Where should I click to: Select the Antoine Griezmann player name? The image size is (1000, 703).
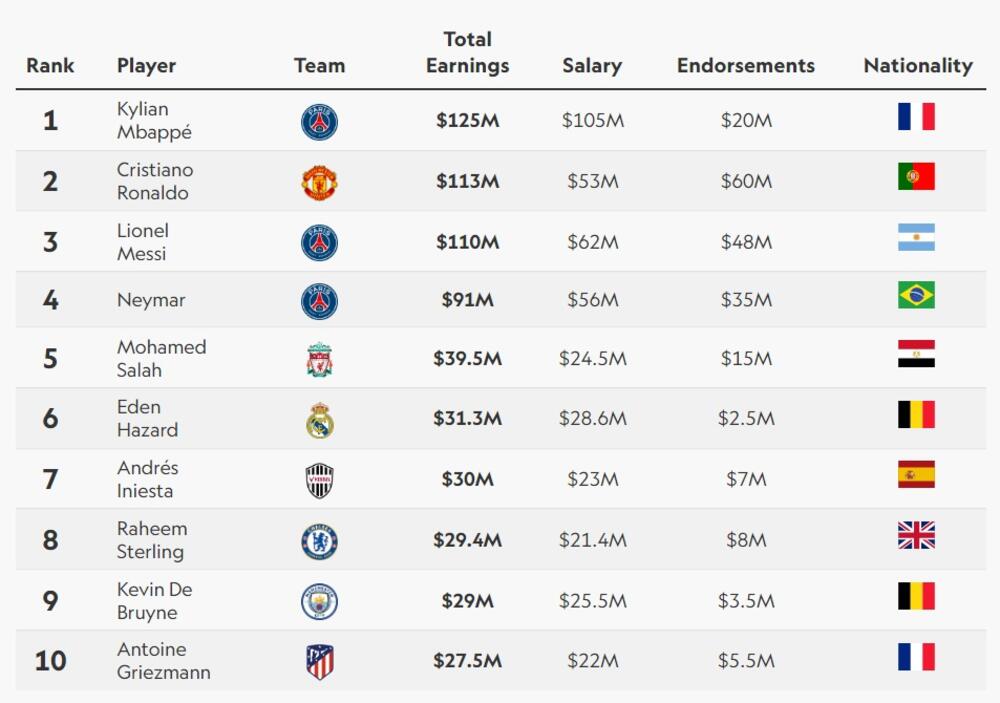(x=163, y=661)
